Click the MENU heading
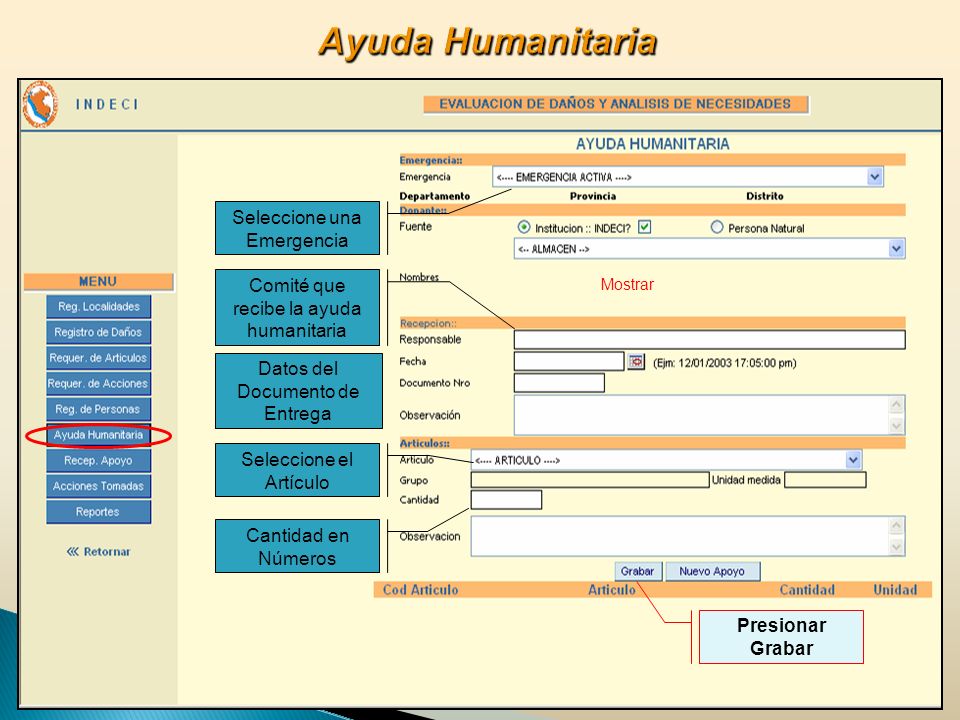The height and width of the screenshot is (720, 960). coord(99,282)
